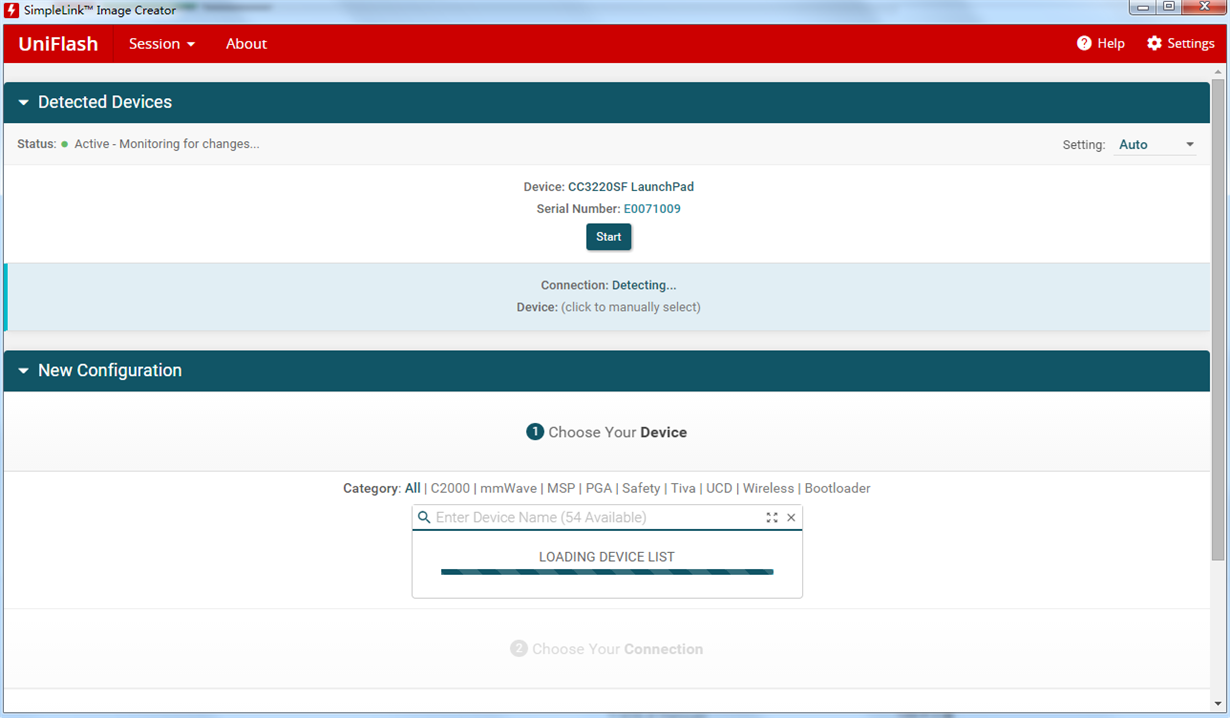Viewport: 1230px width, 718px height.
Task: Open Settings via the gear icon
Action: click(x=1154, y=43)
